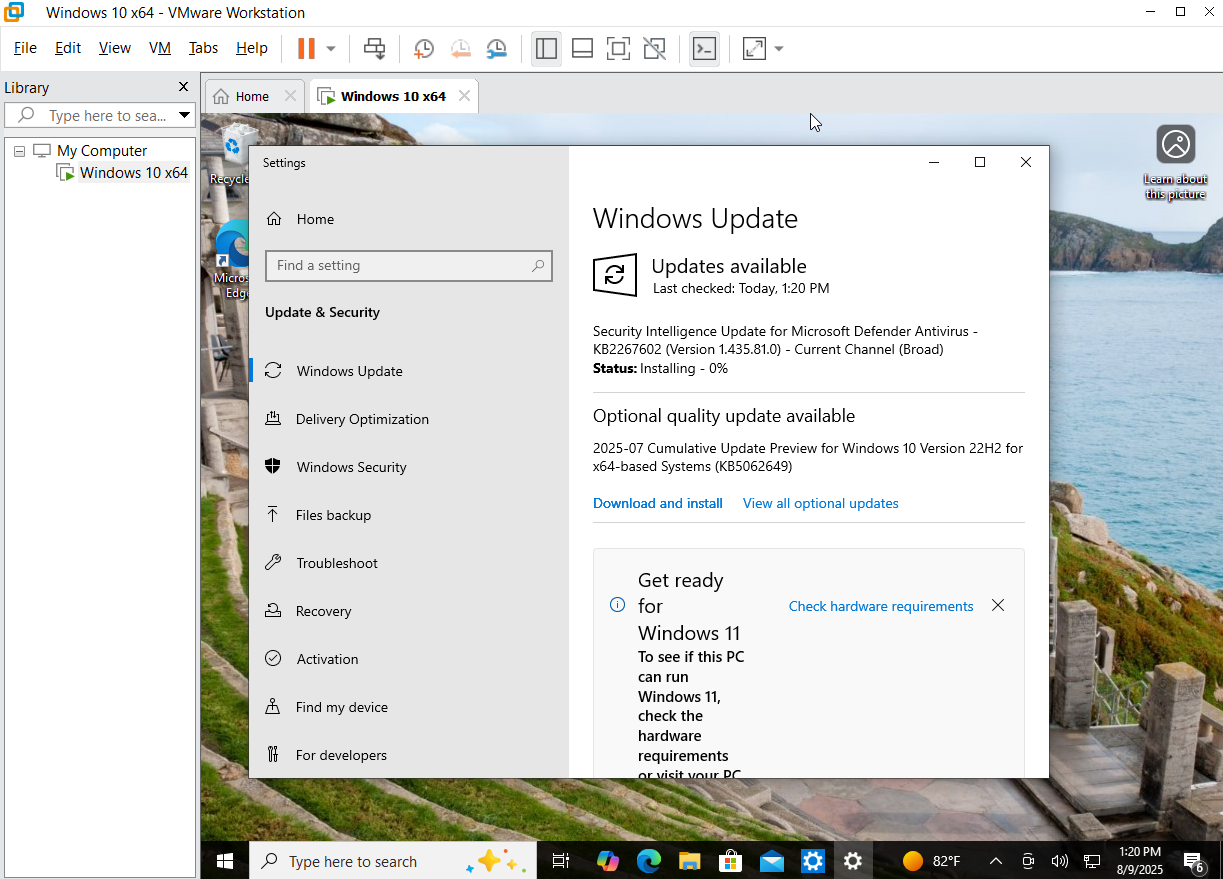The height and width of the screenshot is (879, 1223).
Task: Click Learn about this picture desktop icon
Action: click(x=1176, y=163)
